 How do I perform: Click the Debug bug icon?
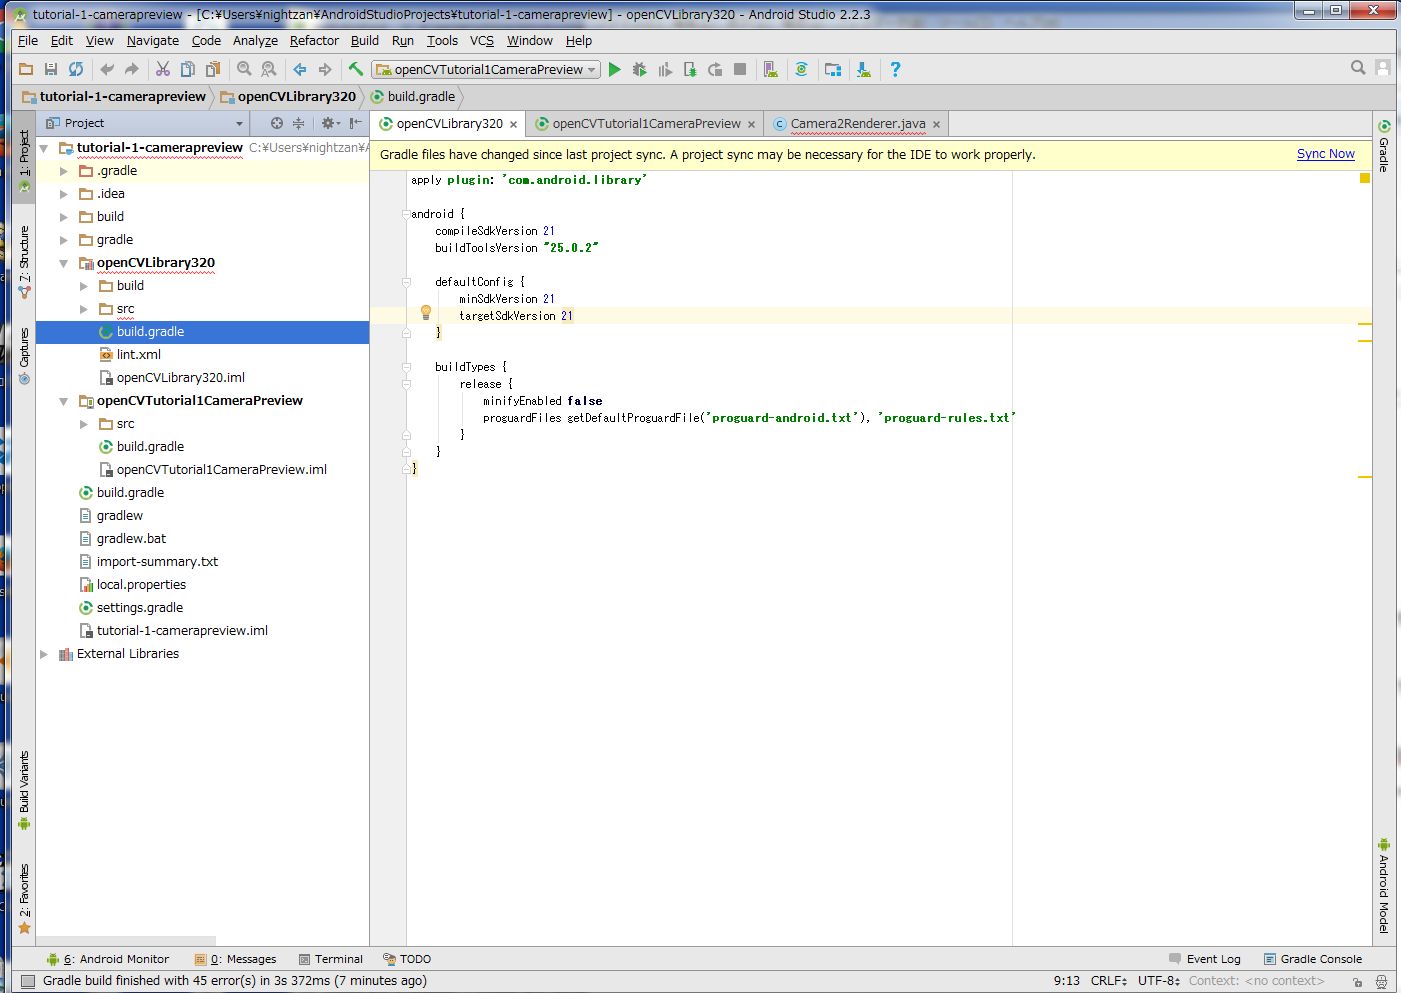(640, 69)
